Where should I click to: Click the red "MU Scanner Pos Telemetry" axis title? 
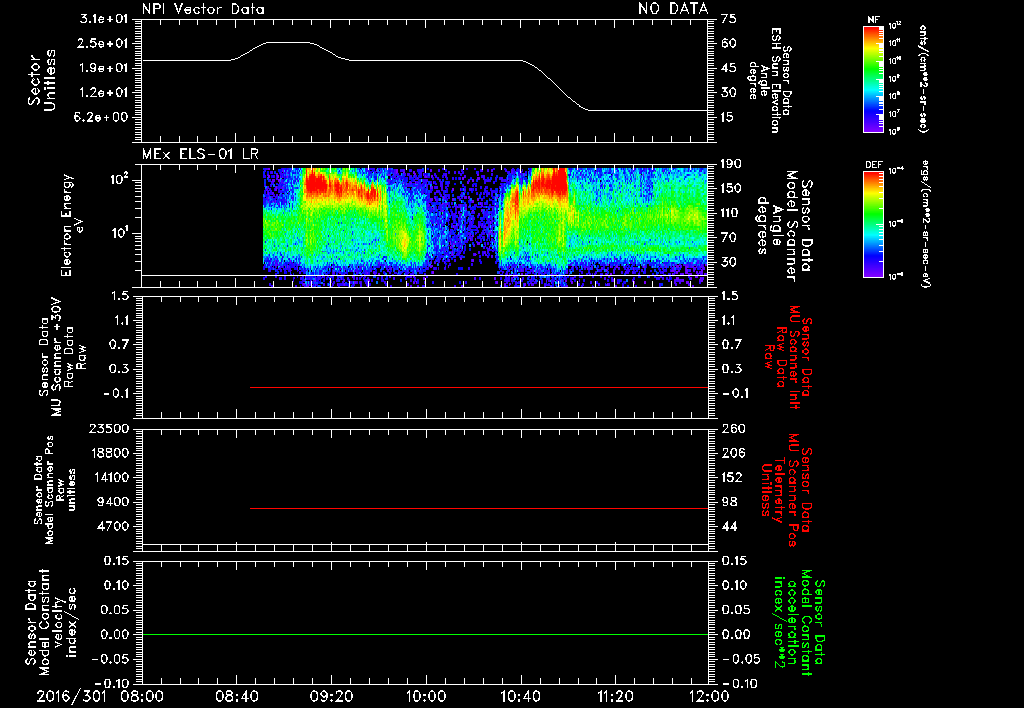pos(785,490)
